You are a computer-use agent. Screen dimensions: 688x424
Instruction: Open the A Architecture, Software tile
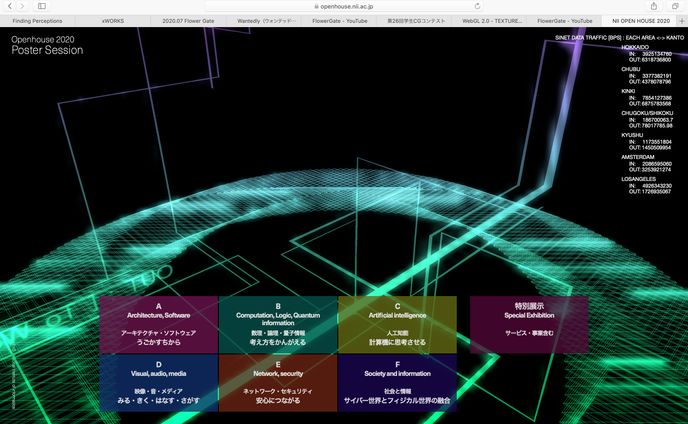tap(159, 323)
